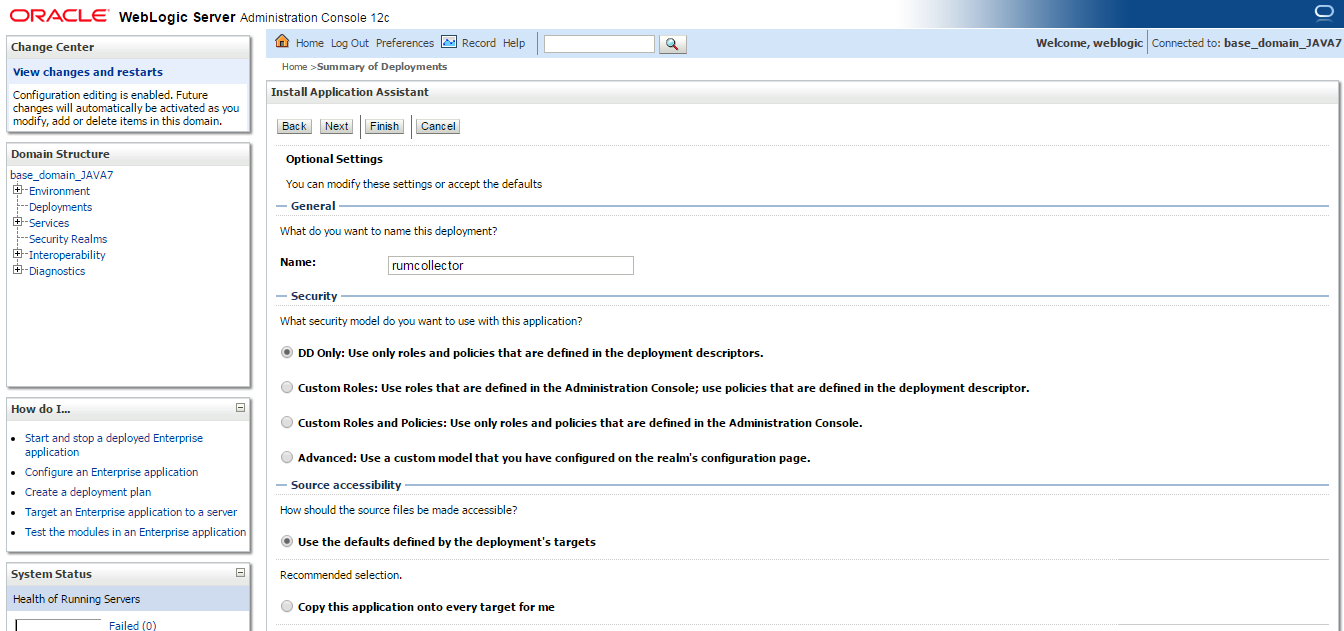
Task: Click the Back button
Action: coord(294,126)
